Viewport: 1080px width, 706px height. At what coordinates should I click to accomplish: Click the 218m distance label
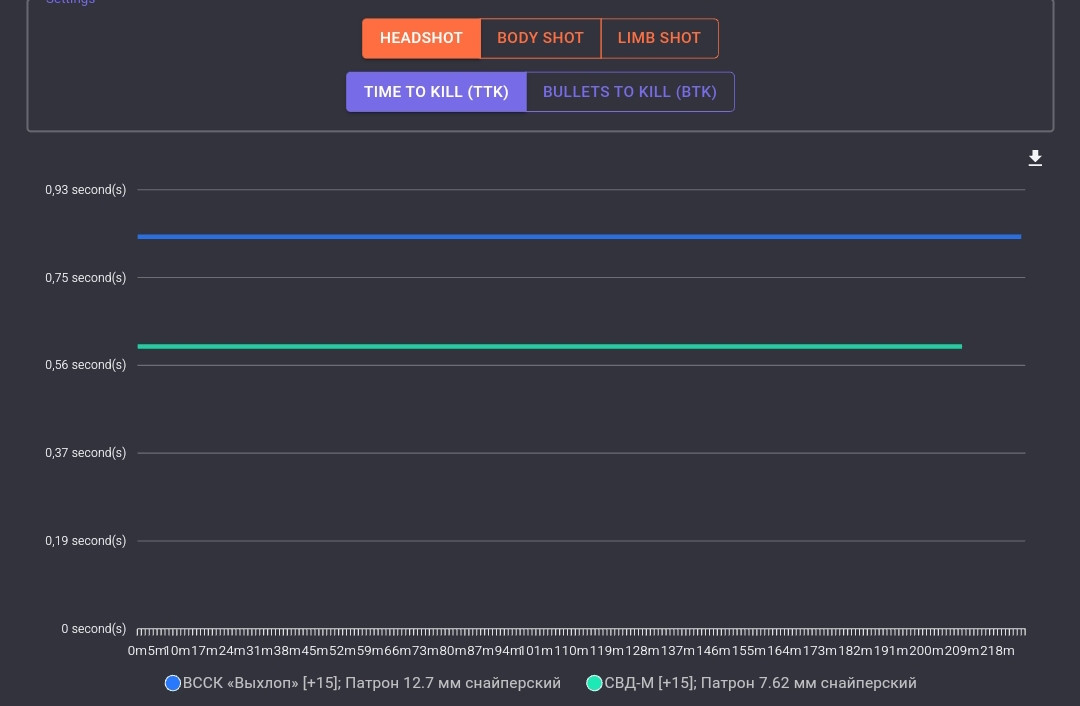pyautogui.click(x=997, y=650)
